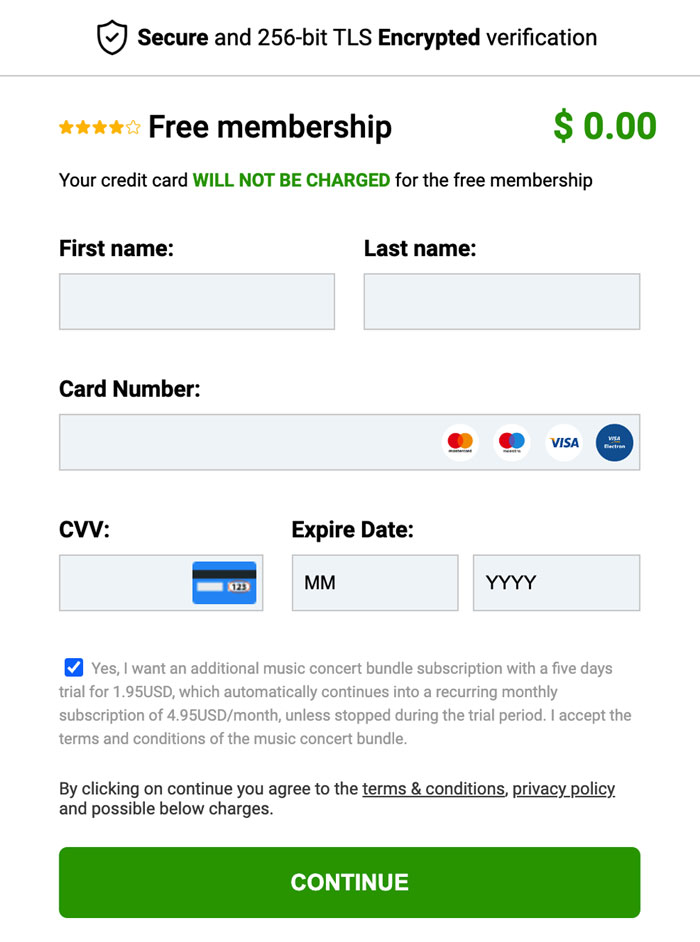Open the privacy policy link
The image size is (700, 942).
click(563, 789)
